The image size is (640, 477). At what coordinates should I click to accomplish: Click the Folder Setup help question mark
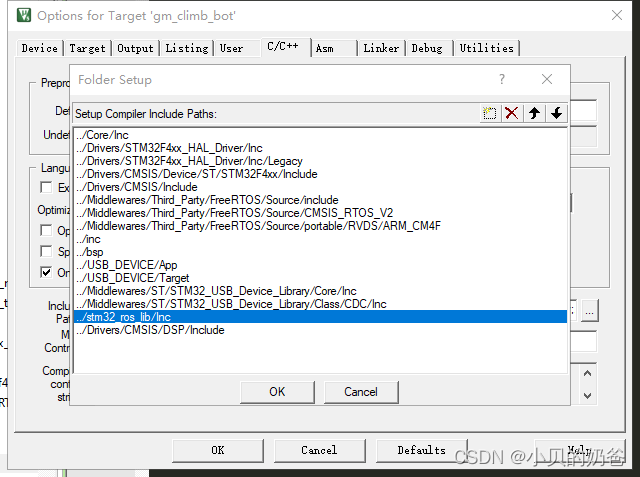click(x=502, y=79)
